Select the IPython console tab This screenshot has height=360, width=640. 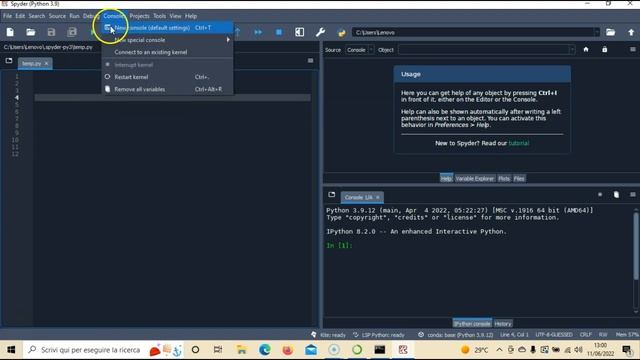coord(472,324)
